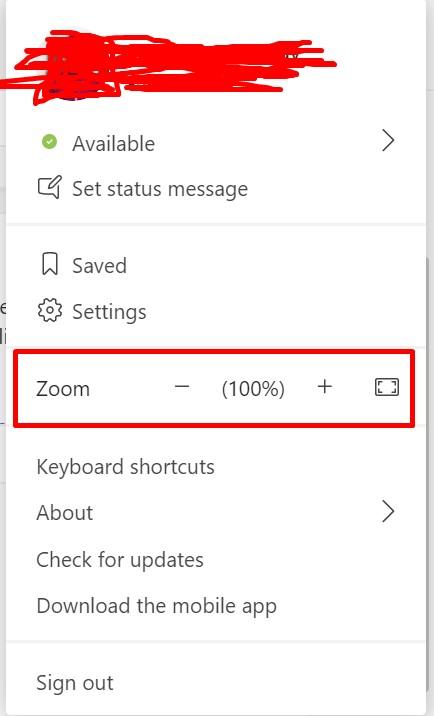Click the Set status message pencil icon
Image resolution: width=434 pixels, height=716 pixels.
(x=49, y=187)
